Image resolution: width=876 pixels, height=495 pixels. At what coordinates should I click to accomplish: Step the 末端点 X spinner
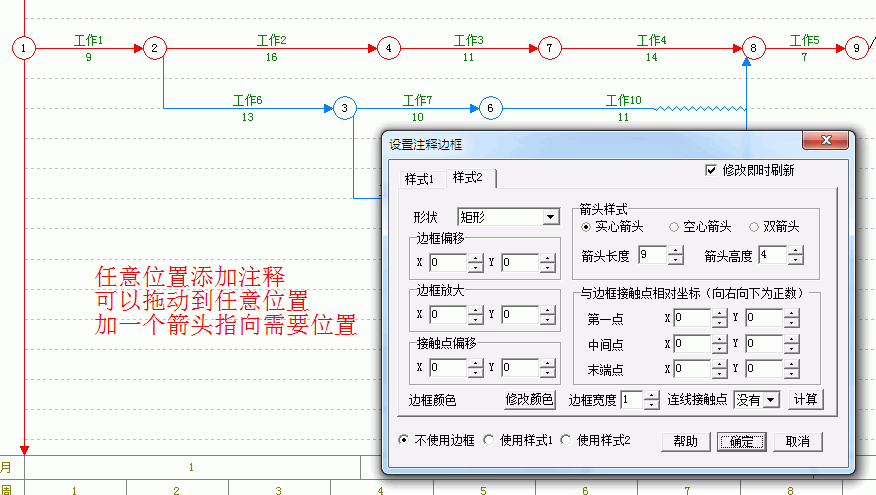[719, 369]
